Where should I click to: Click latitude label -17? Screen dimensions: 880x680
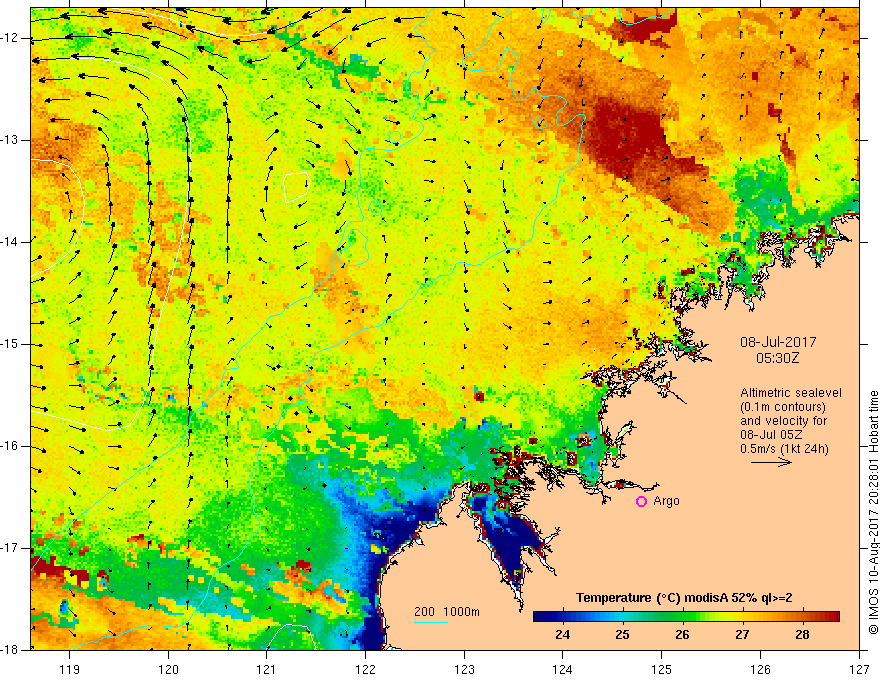11,548
